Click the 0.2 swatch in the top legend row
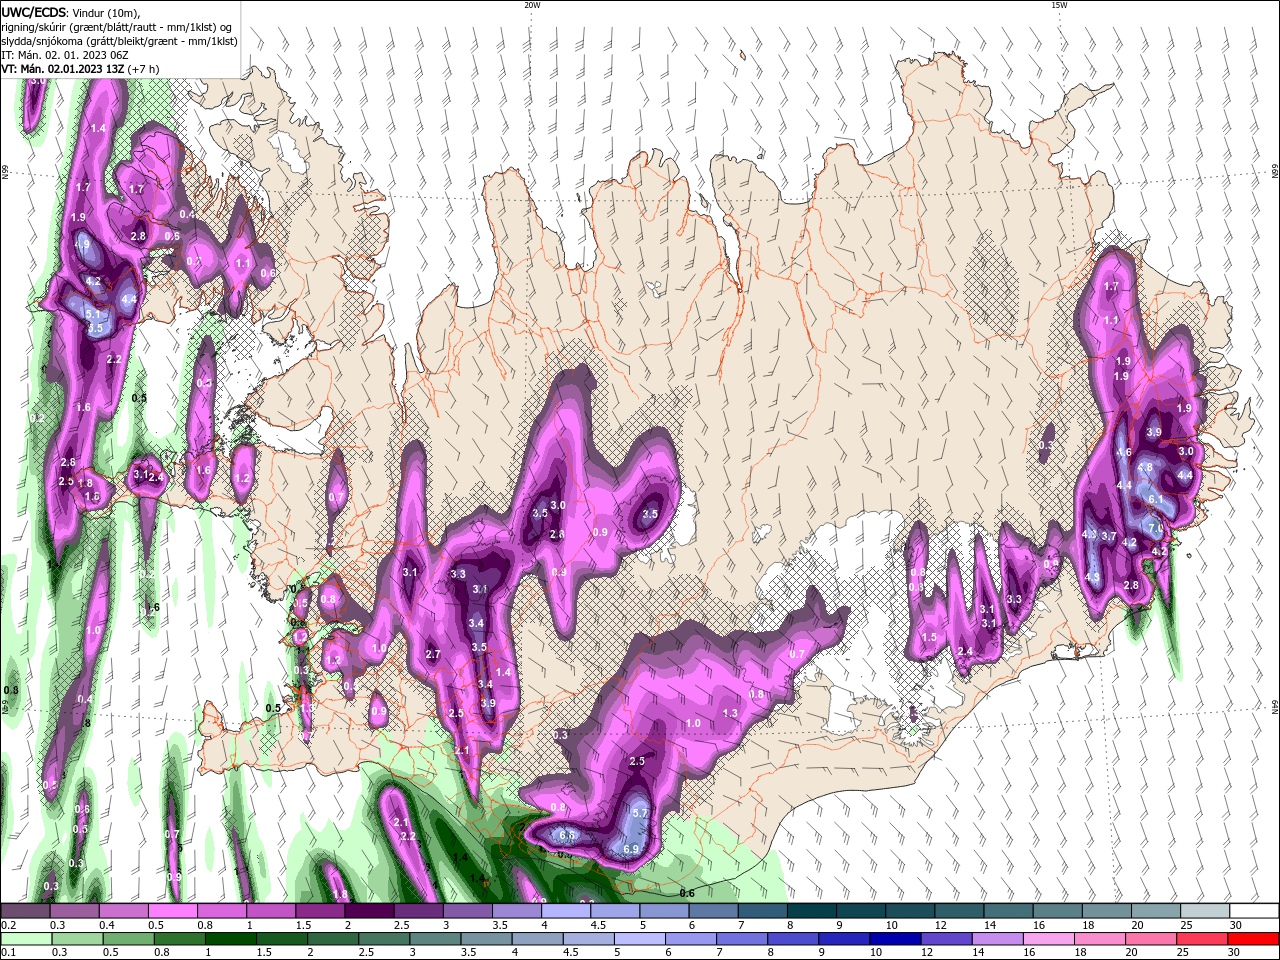 click(25, 911)
